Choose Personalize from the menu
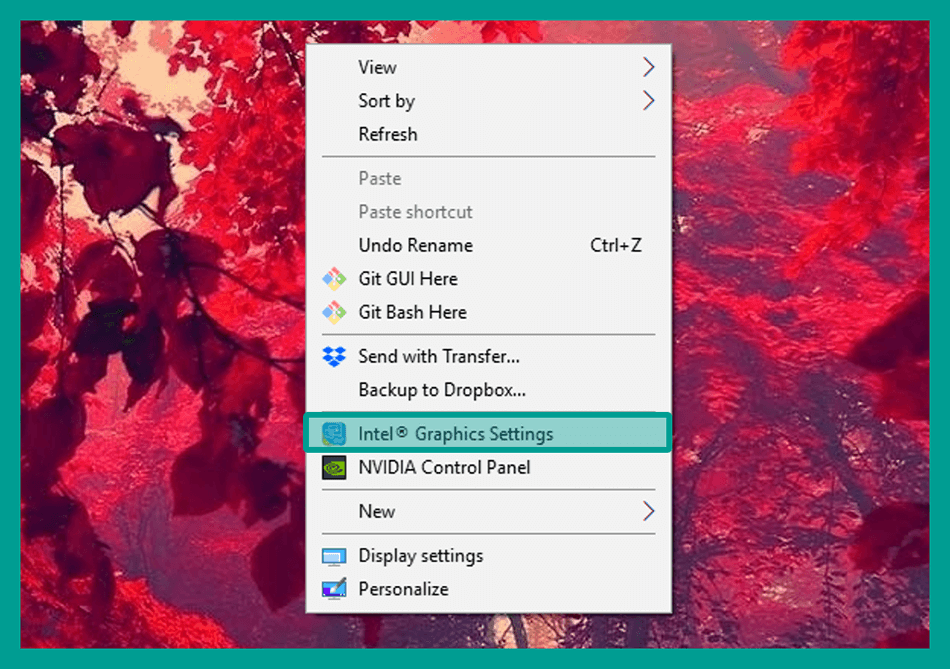 tap(488, 589)
